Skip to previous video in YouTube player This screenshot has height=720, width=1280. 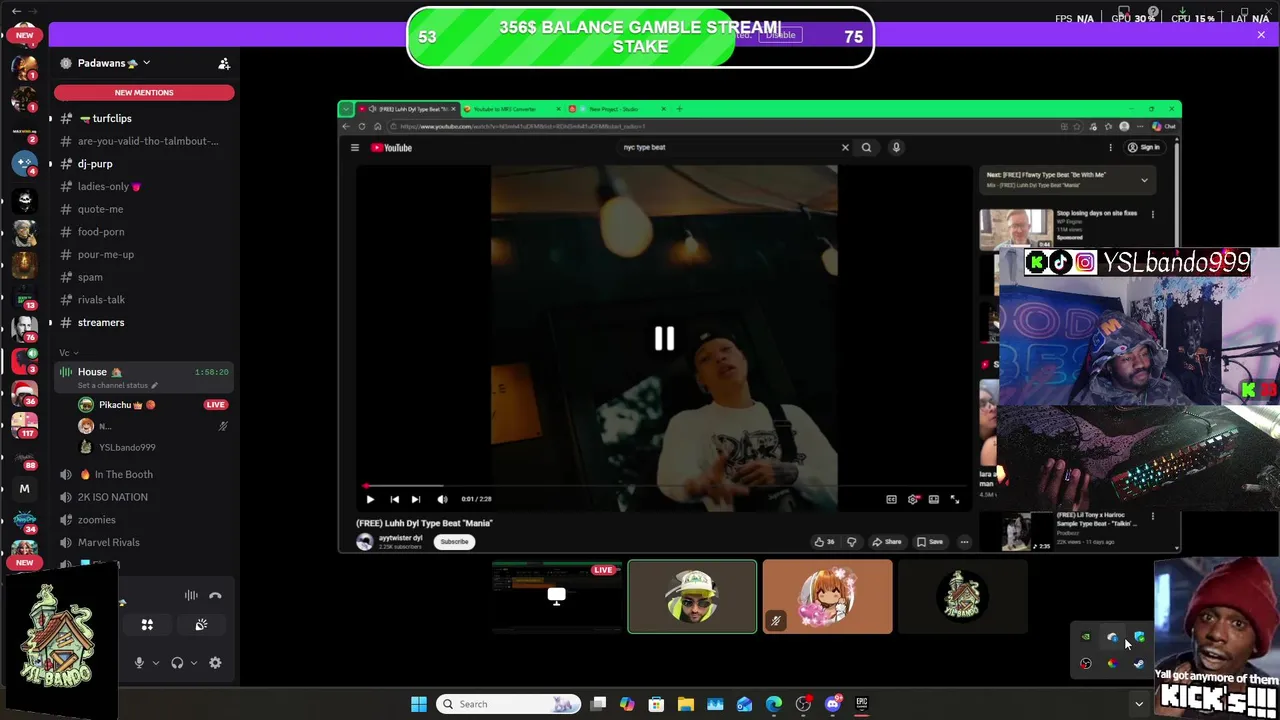coord(394,499)
